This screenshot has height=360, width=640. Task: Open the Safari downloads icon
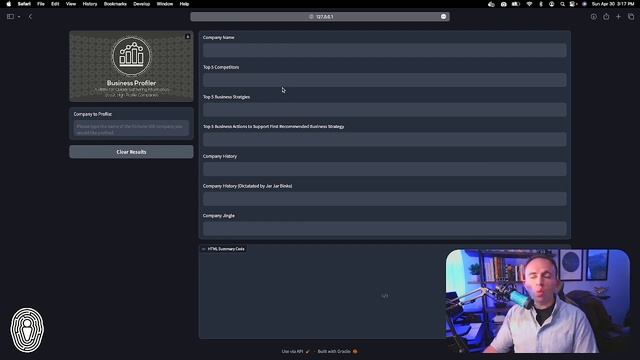coord(593,17)
